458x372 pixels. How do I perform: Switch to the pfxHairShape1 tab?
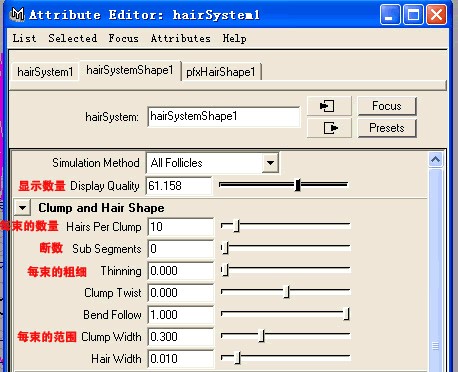(x=221, y=72)
